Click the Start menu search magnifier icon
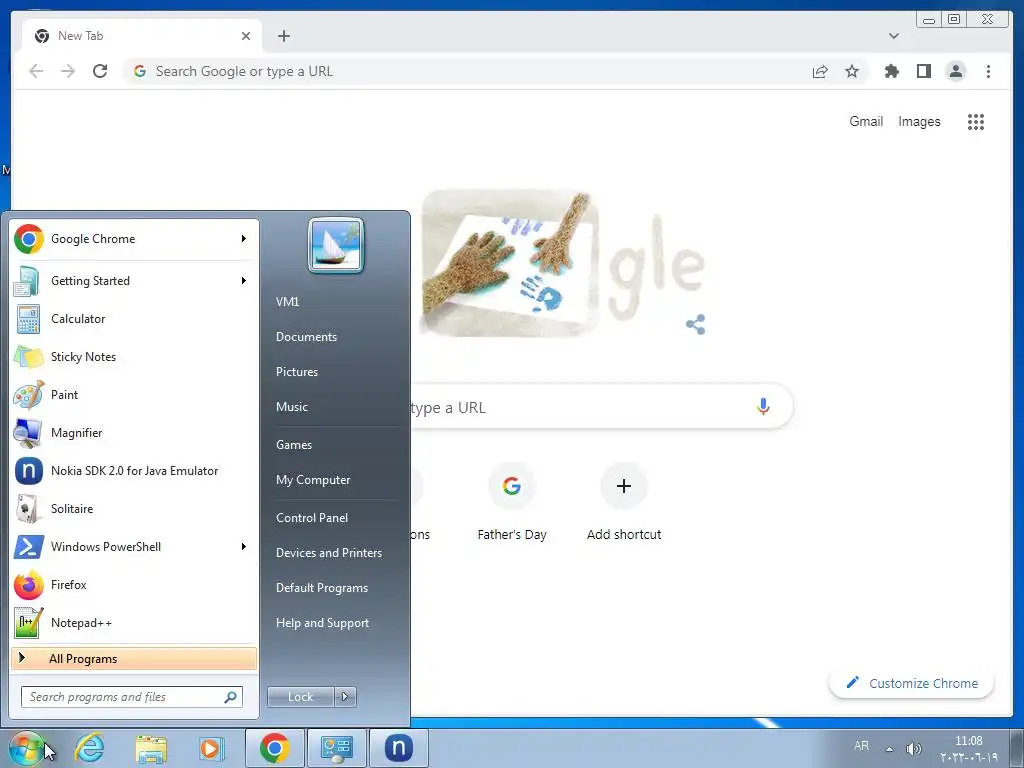Screen dimensions: 1024x768 coord(231,697)
